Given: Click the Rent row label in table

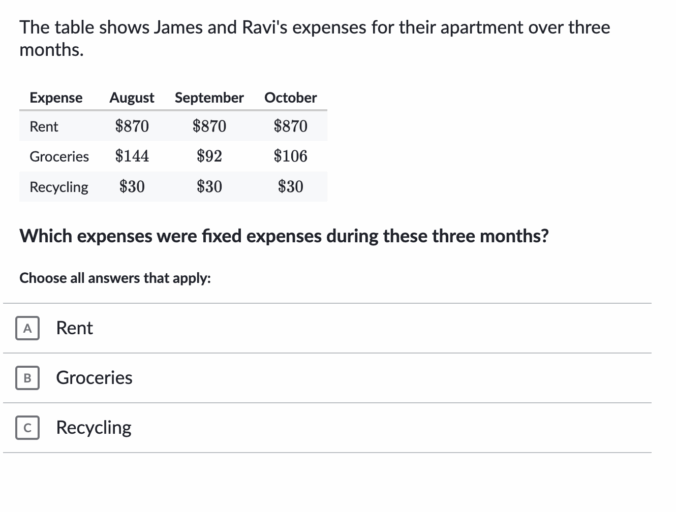Looking at the screenshot, I should (44, 127).
